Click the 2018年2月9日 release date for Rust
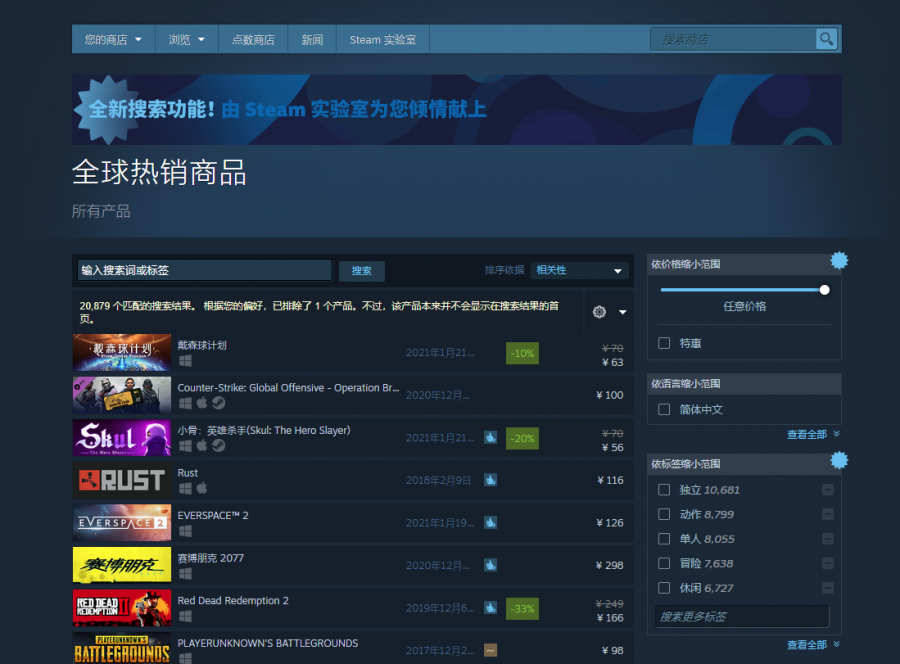This screenshot has width=900, height=664. click(x=438, y=480)
